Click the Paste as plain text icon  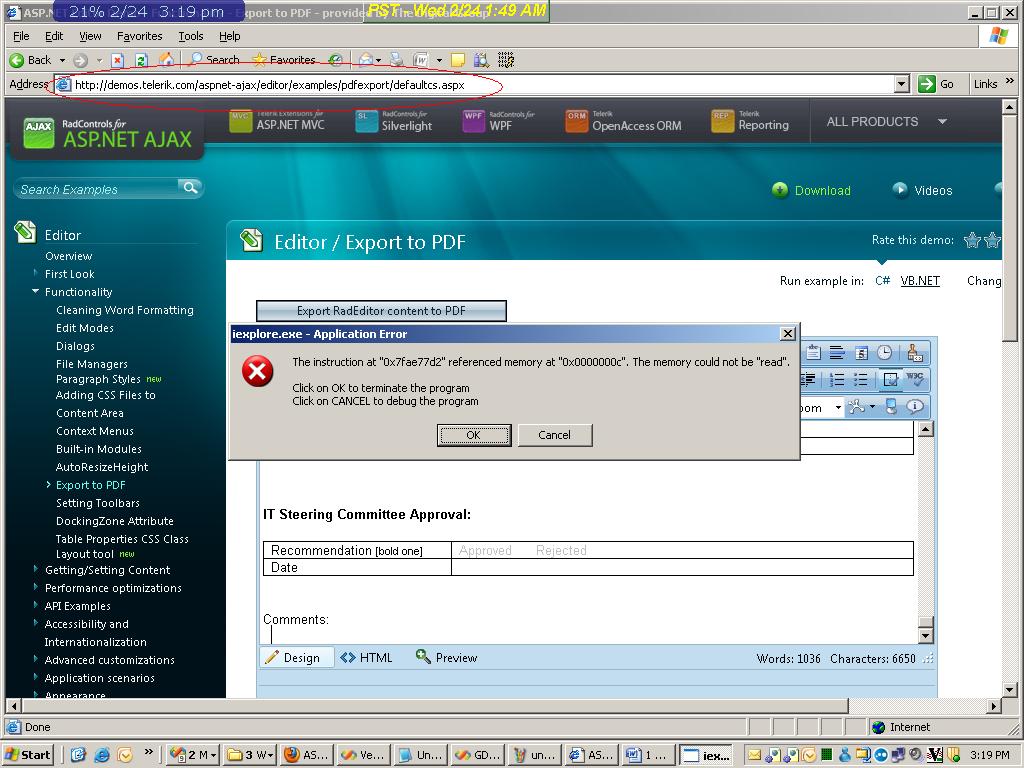(814, 353)
